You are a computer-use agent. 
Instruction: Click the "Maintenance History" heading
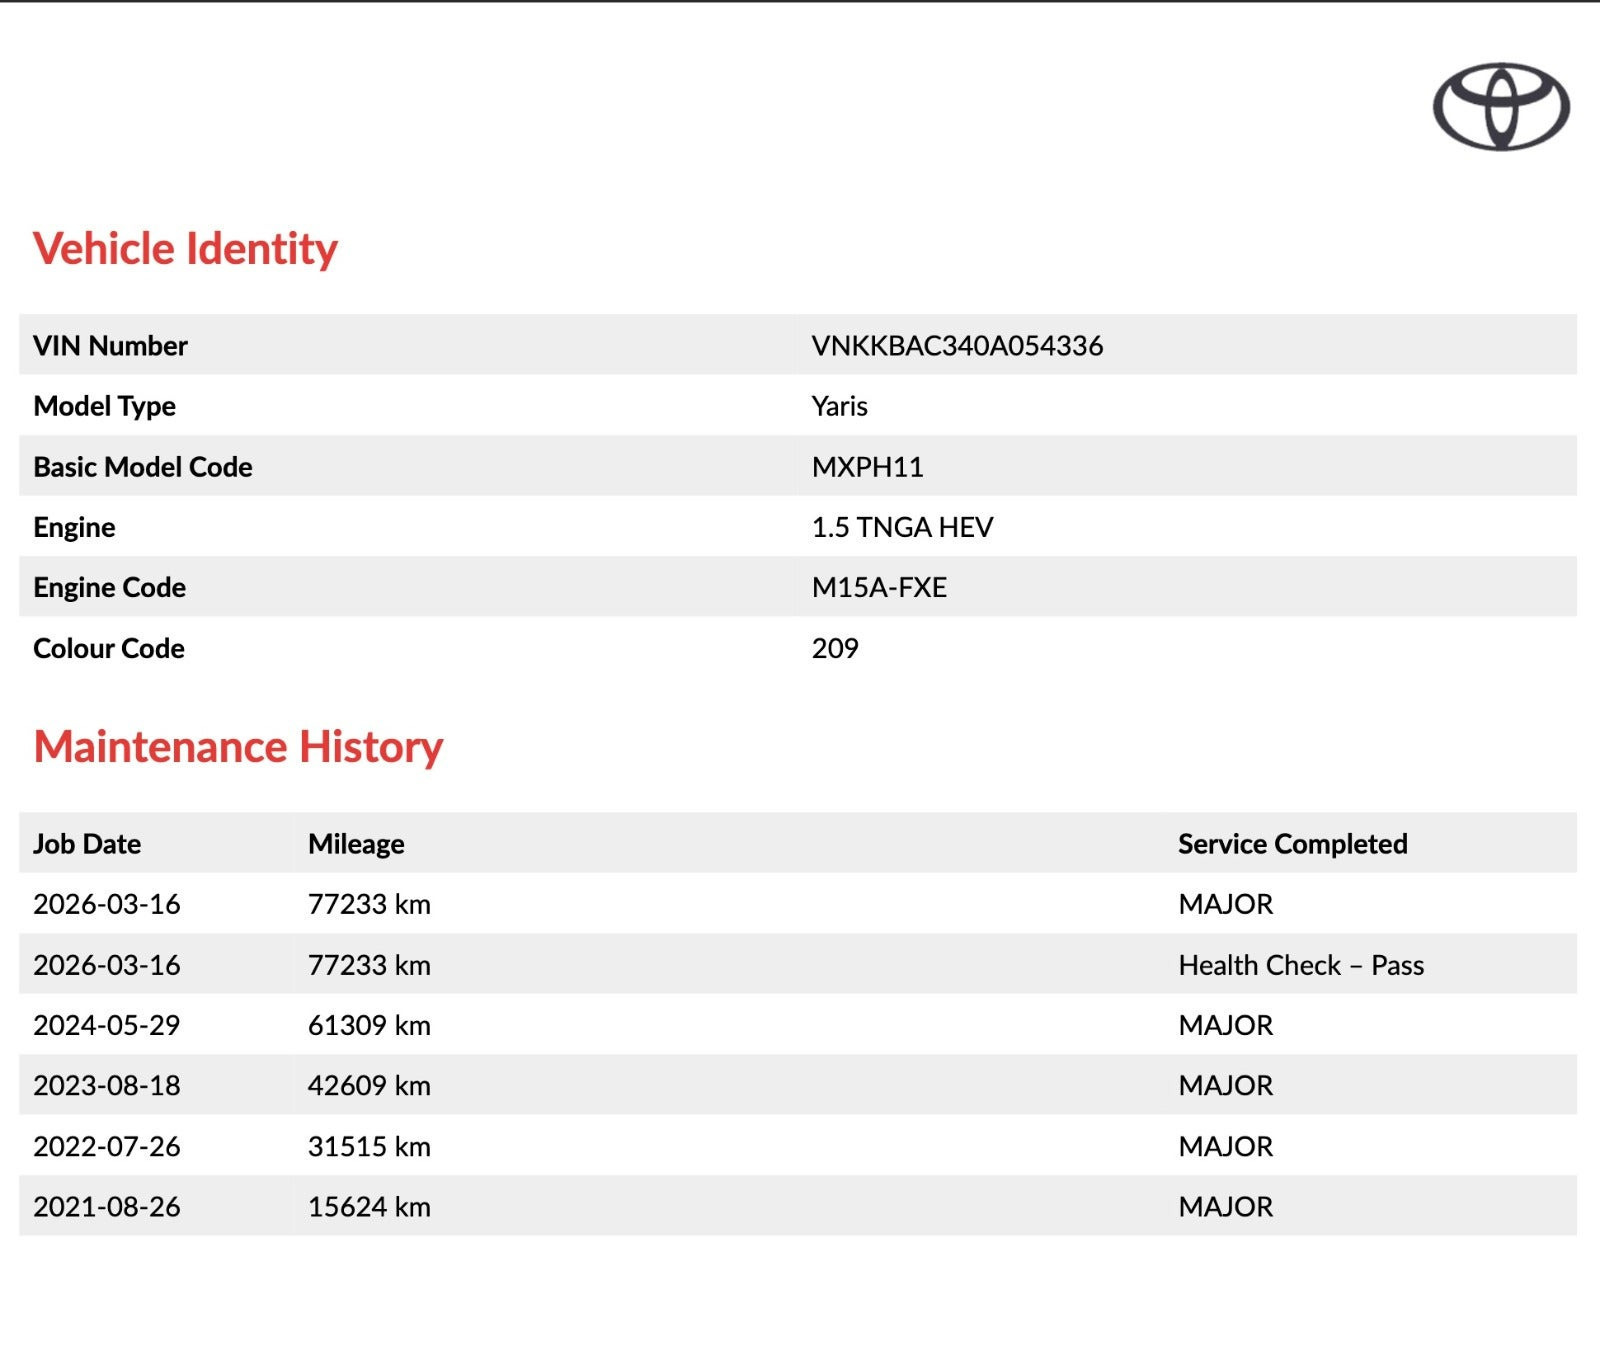tap(238, 747)
